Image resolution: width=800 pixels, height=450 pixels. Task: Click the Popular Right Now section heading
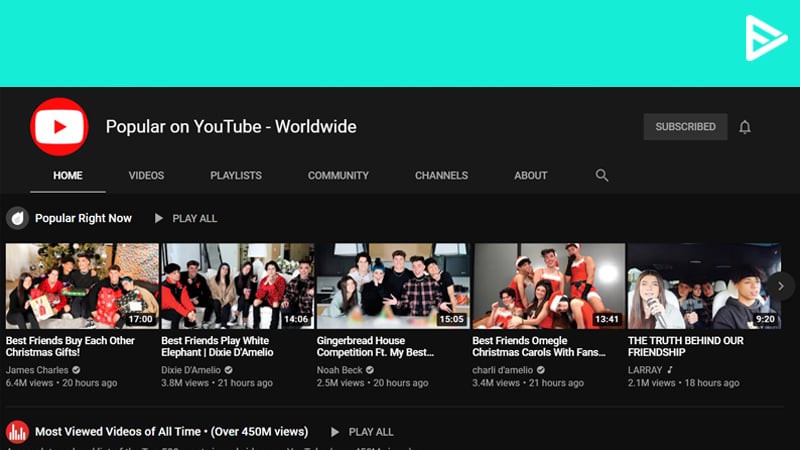click(83, 218)
